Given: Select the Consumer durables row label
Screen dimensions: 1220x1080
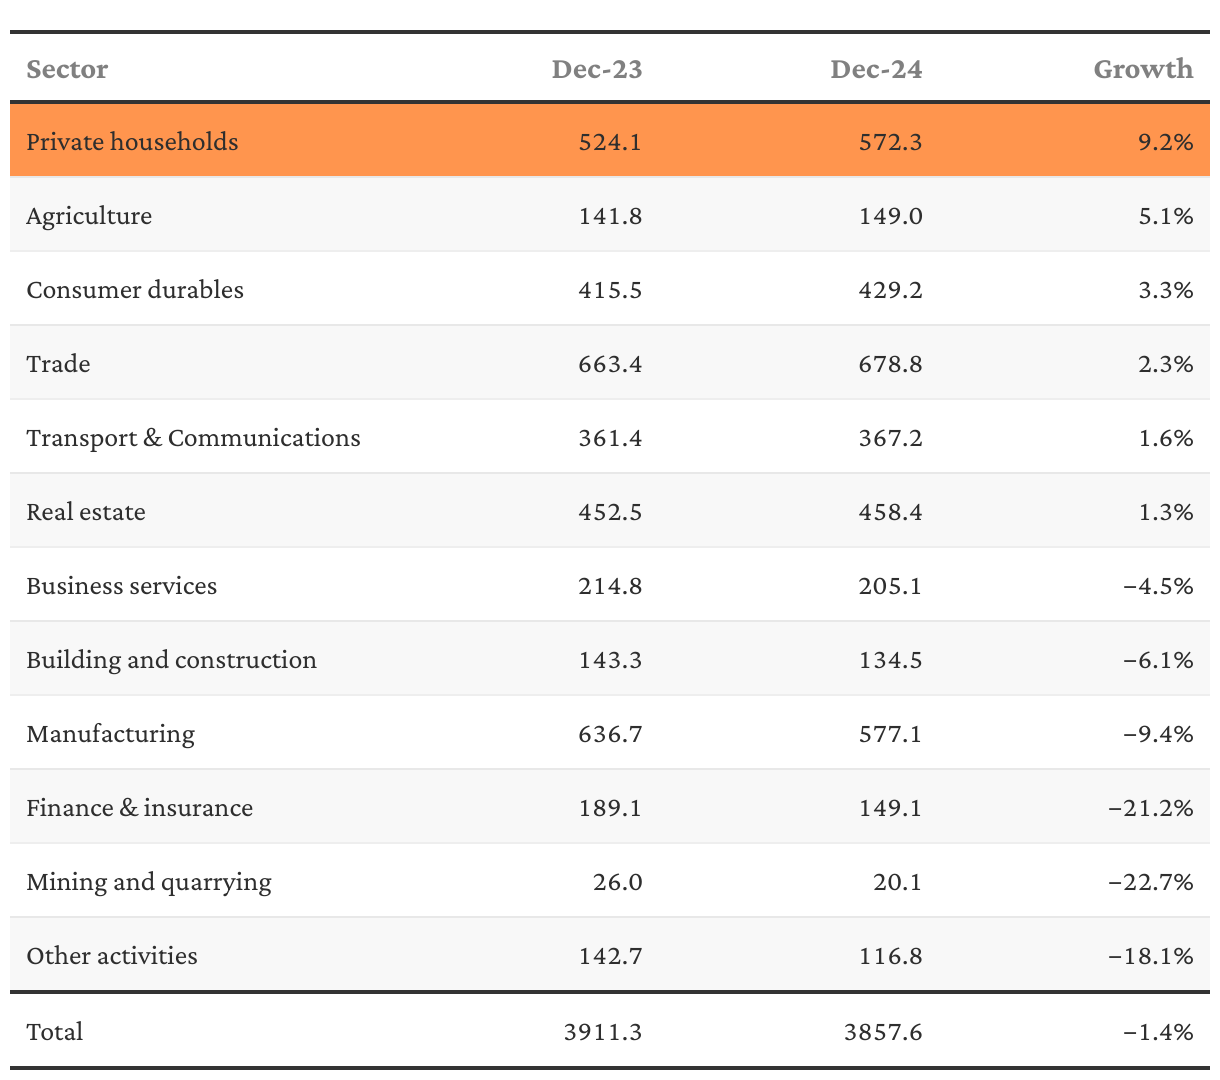Looking at the screenshot, I should point(135,290).
